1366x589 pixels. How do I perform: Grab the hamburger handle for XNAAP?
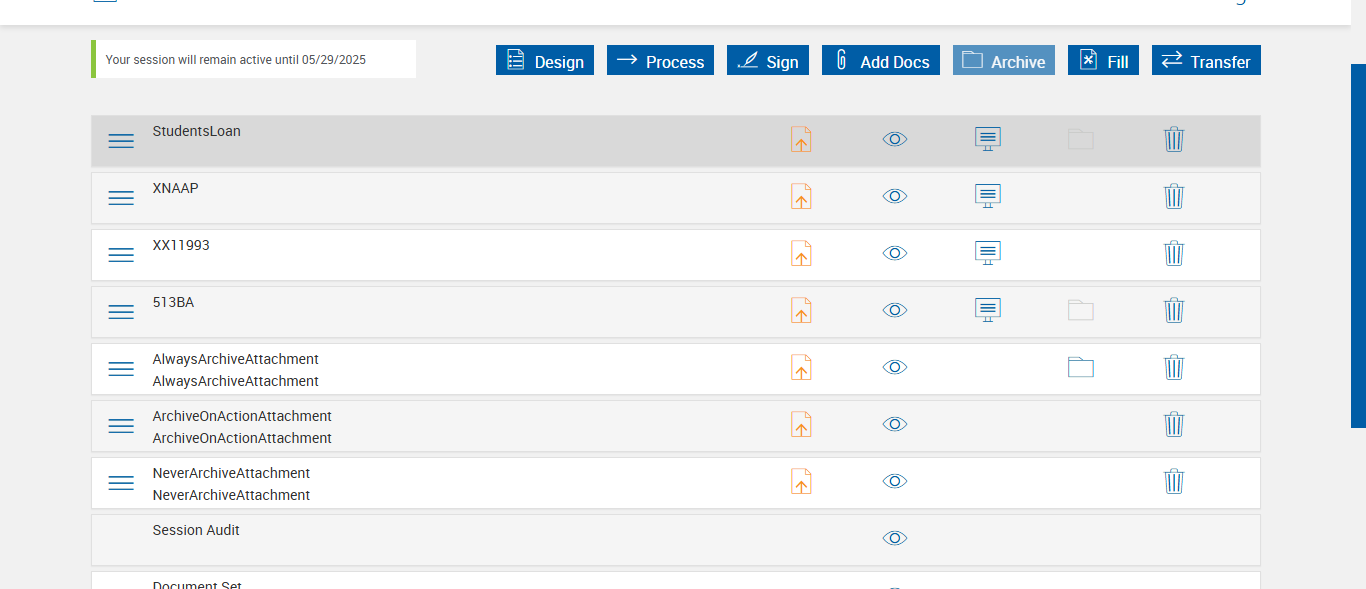[121, 198]
